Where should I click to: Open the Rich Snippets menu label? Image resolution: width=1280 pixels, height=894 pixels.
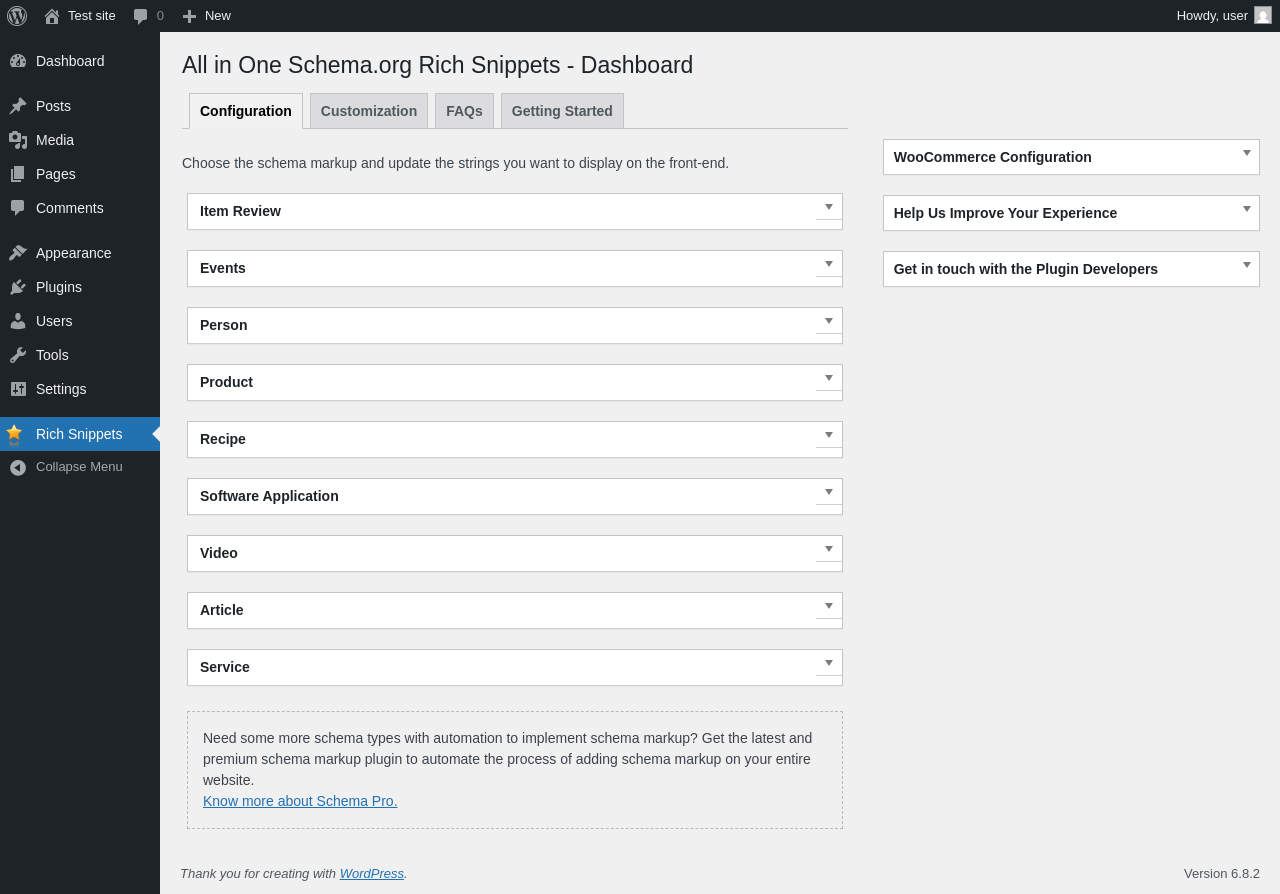[x=79, y=434]
